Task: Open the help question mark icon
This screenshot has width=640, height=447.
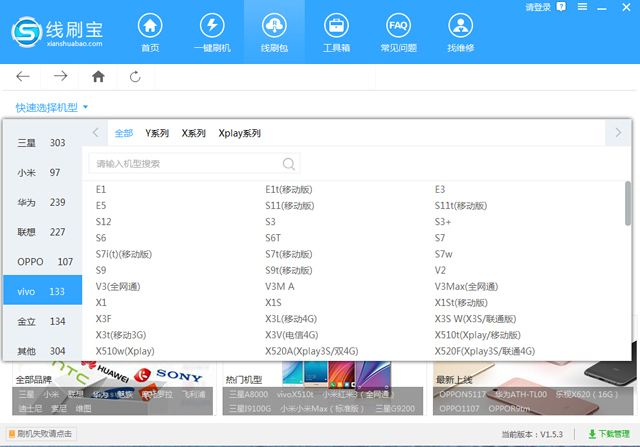Action: point(561,7)
